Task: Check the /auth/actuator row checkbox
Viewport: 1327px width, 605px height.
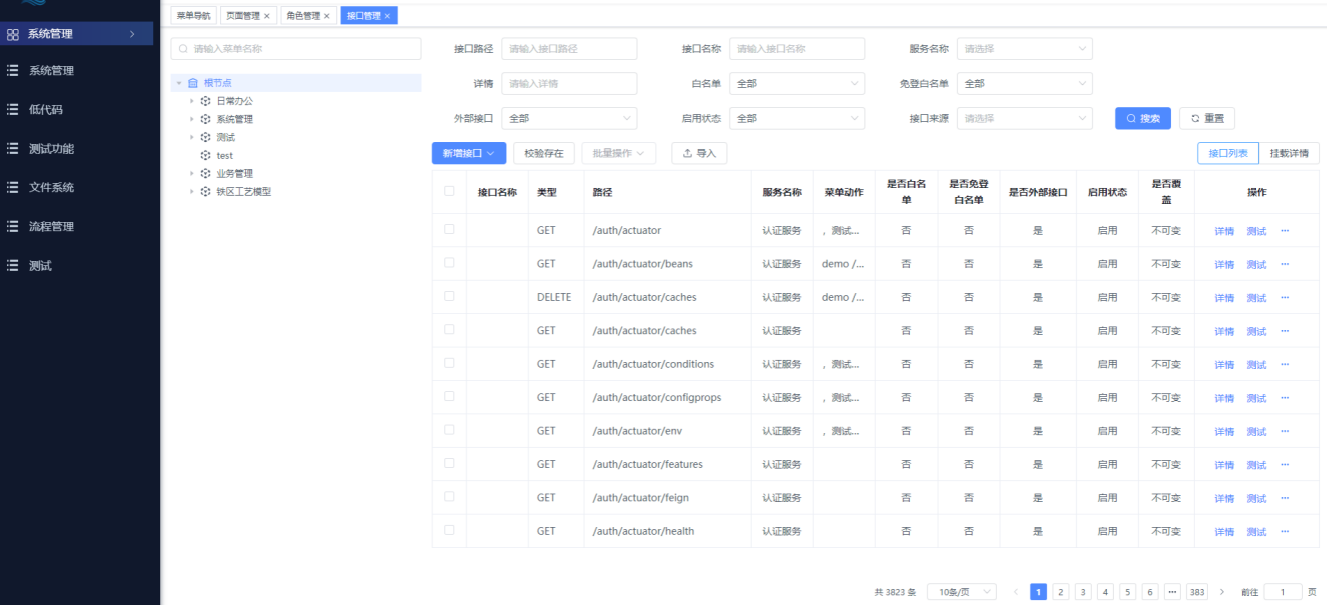Action: 449,230
